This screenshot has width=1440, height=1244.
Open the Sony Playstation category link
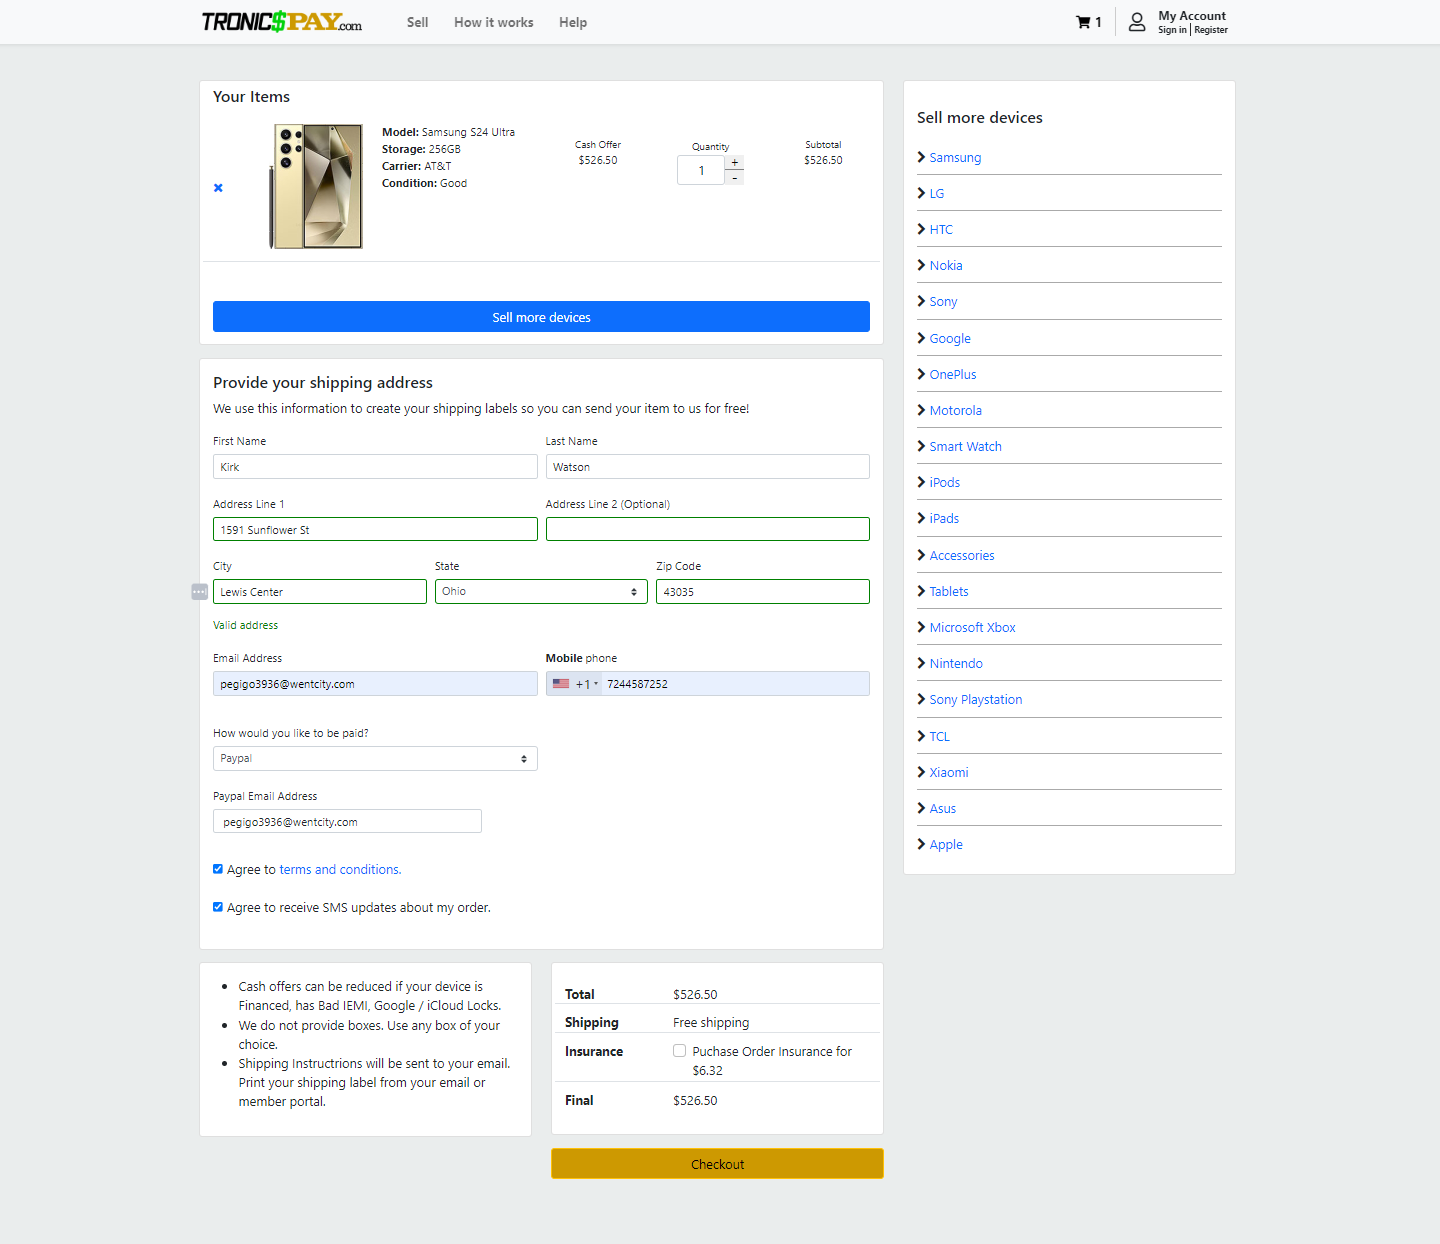pyautogui.click(x=976, y=700)
